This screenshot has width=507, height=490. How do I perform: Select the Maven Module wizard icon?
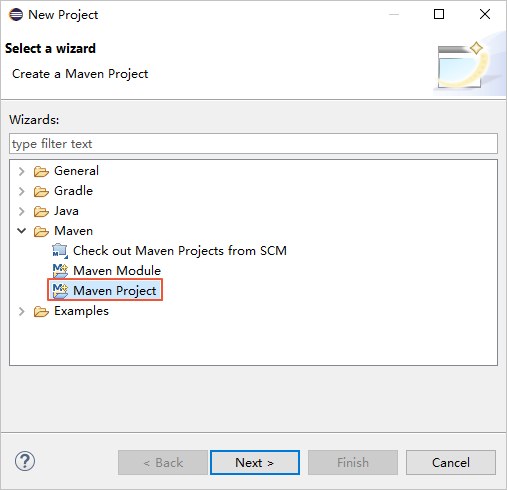[60, 271]
